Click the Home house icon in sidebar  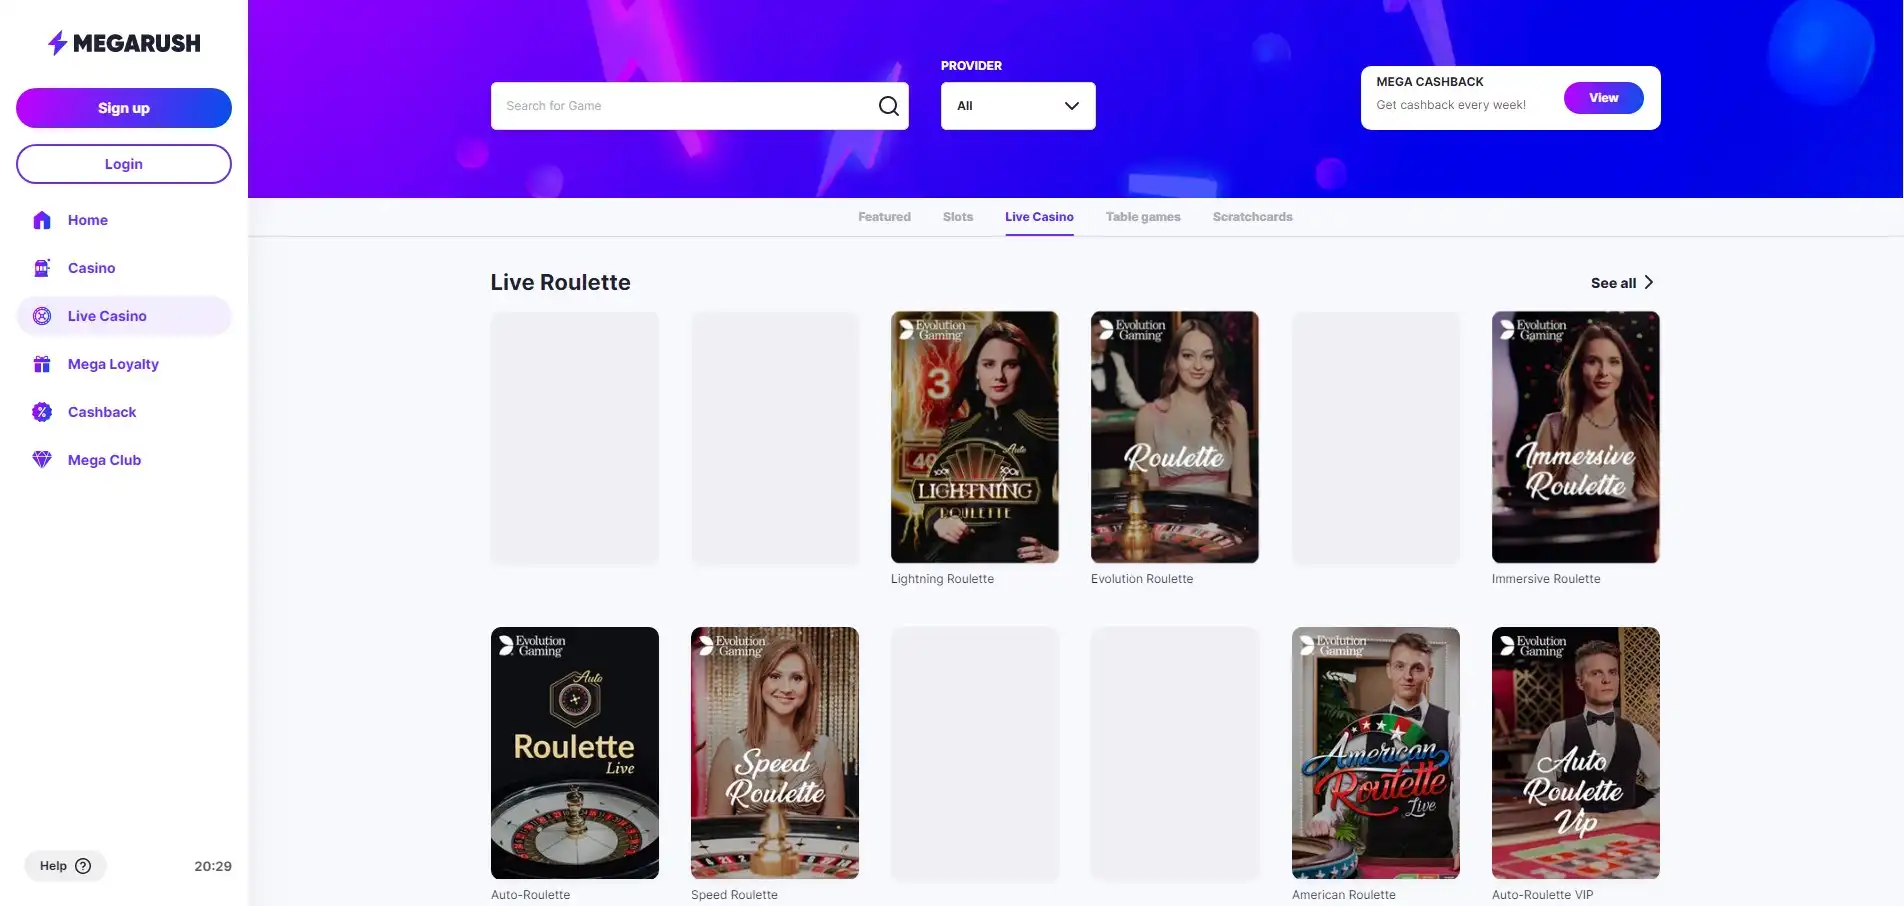coord(42,220)
